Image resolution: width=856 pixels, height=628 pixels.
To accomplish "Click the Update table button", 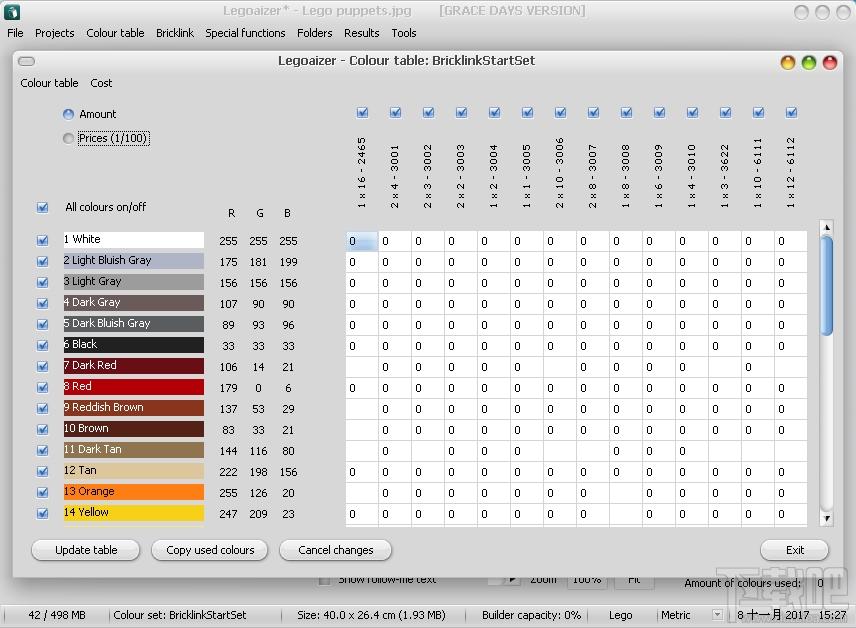I will pyautogui.click(x=86, y=550).
